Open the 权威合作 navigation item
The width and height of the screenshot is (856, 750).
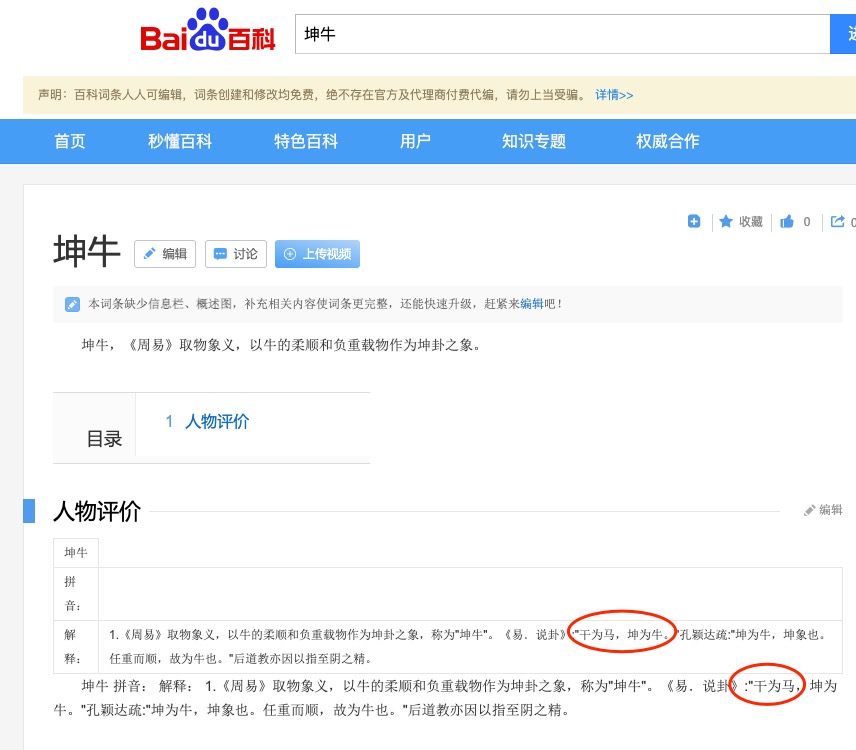coord(668,141)
